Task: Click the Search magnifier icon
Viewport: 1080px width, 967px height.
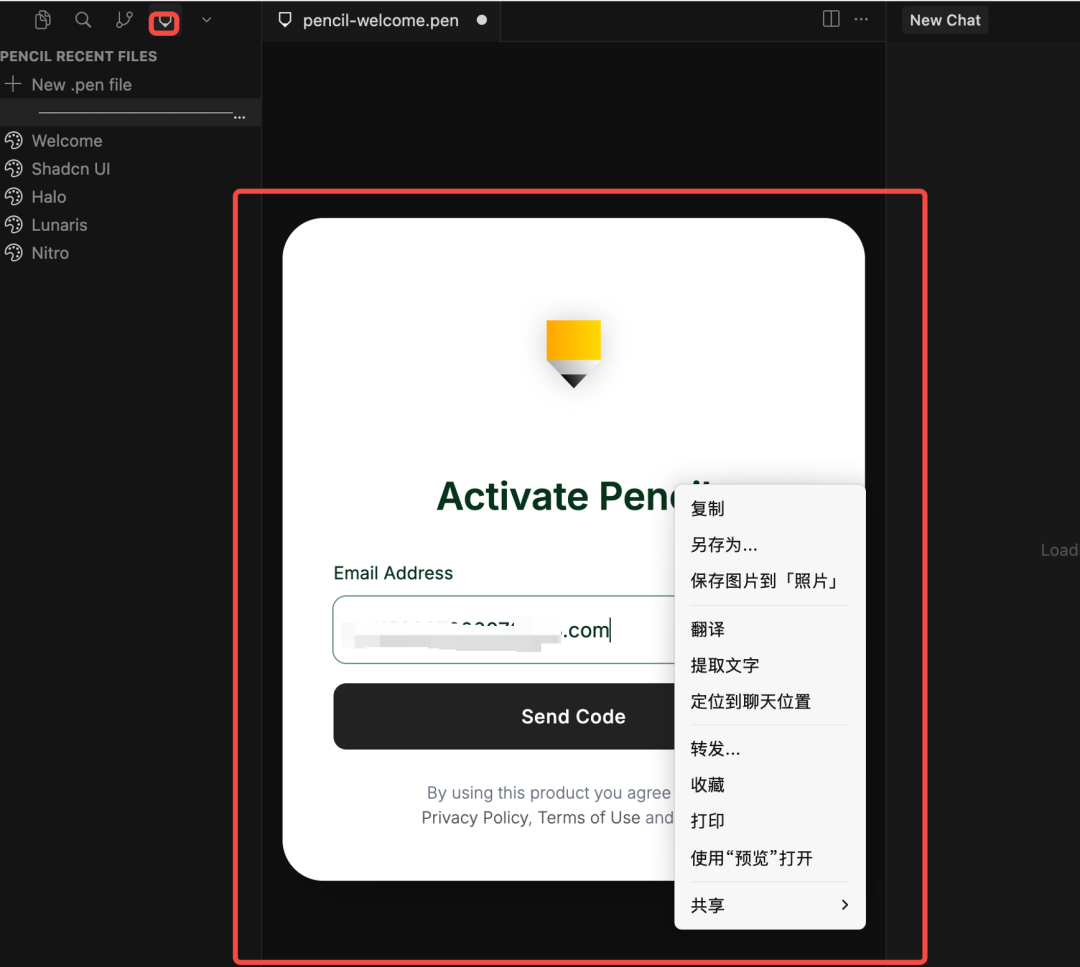Action: (x=83, y=20)
